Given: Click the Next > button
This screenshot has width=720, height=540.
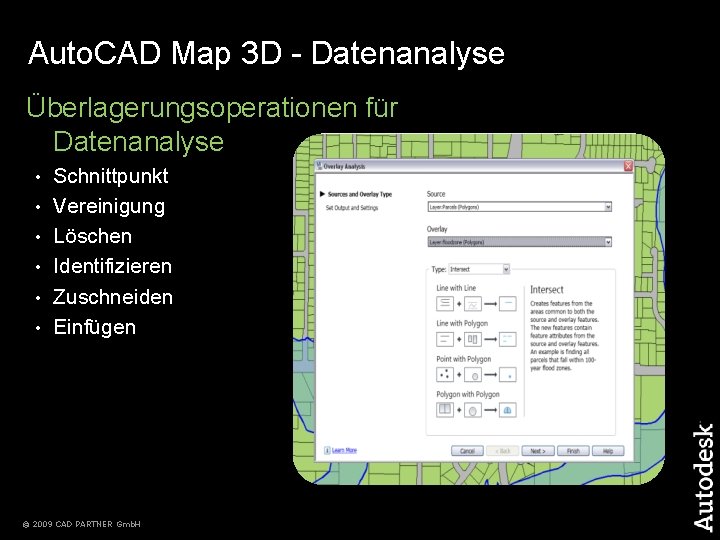Looking at the screenshot, I should [538, 451].
